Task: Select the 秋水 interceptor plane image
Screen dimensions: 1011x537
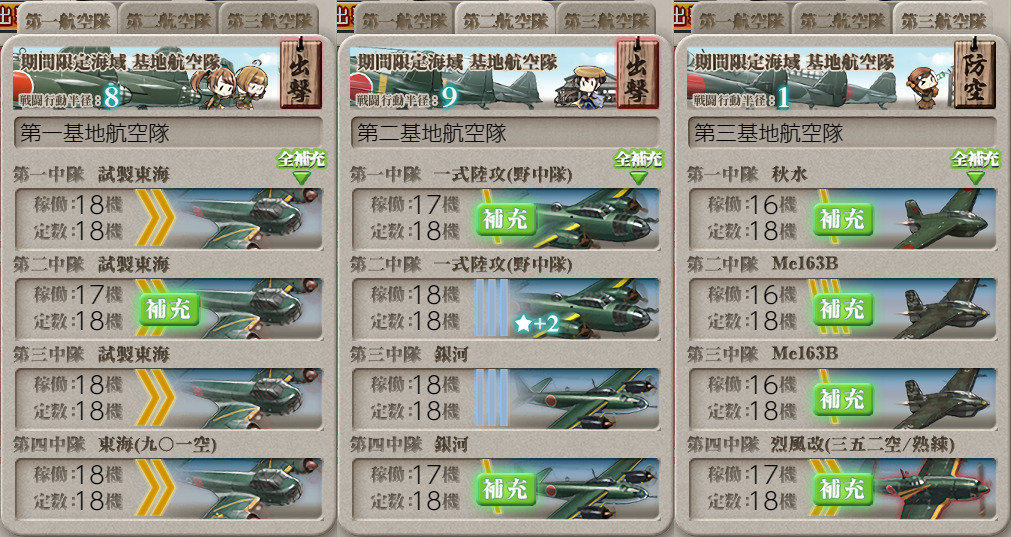Action: [x=940, y=219]
